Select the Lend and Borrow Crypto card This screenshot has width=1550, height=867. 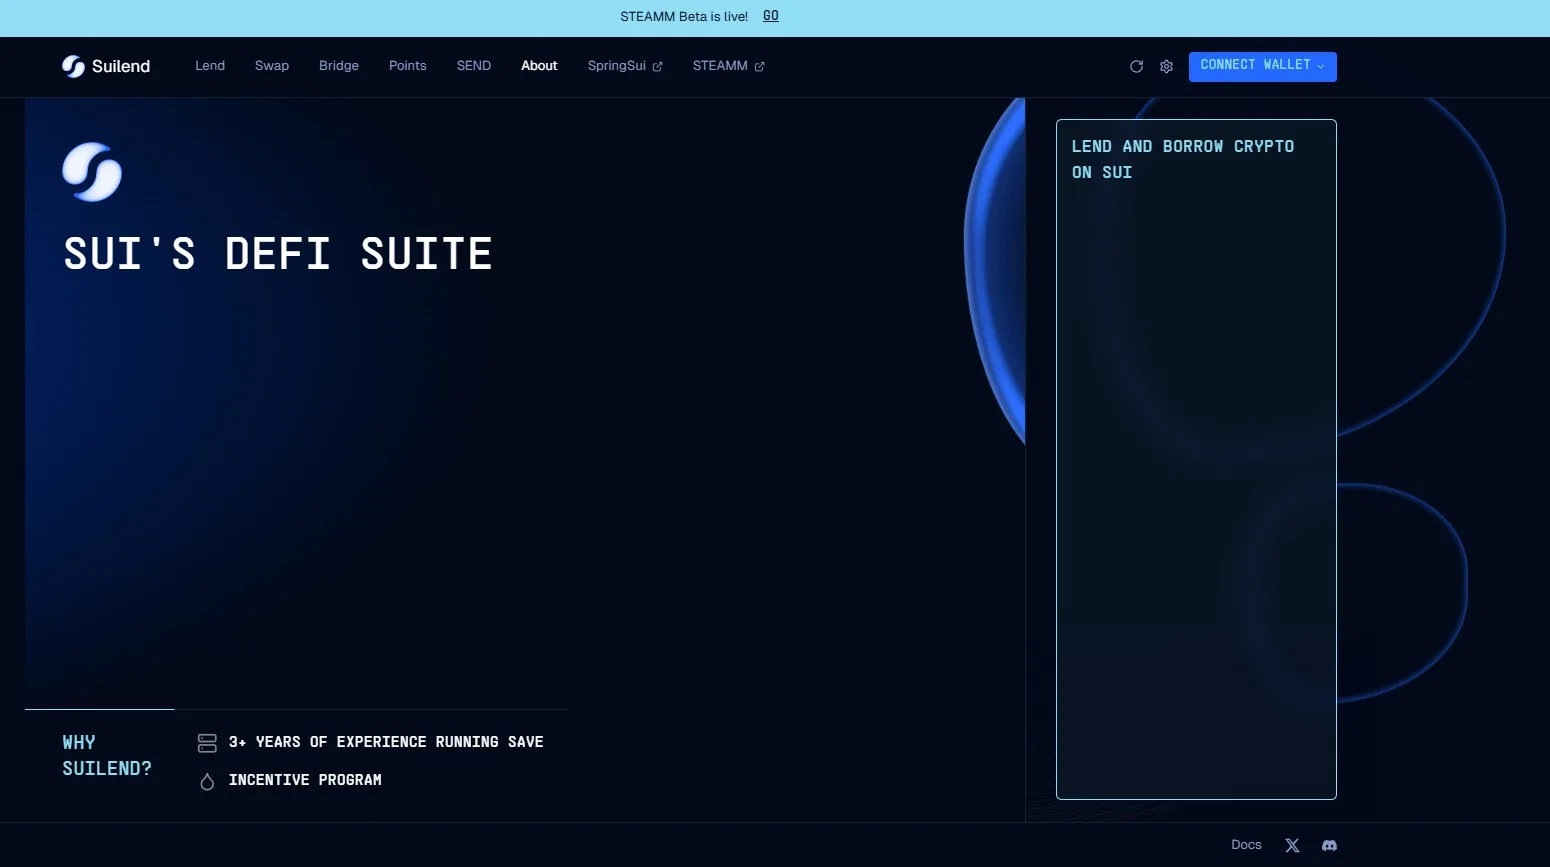[1196, 459]
